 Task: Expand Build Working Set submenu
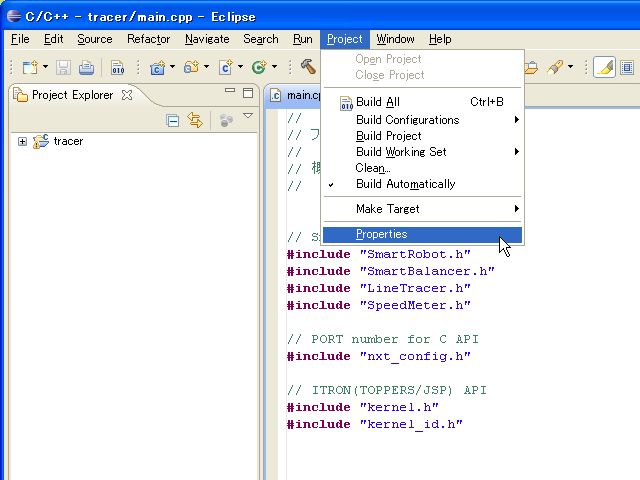coord(422,152)
